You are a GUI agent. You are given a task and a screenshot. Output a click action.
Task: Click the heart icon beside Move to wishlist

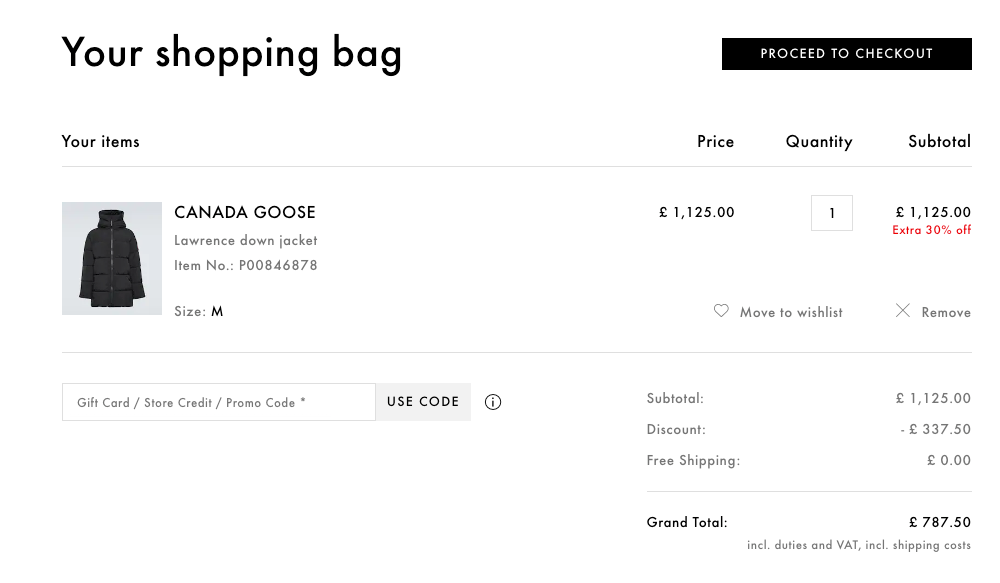point(721,311)
